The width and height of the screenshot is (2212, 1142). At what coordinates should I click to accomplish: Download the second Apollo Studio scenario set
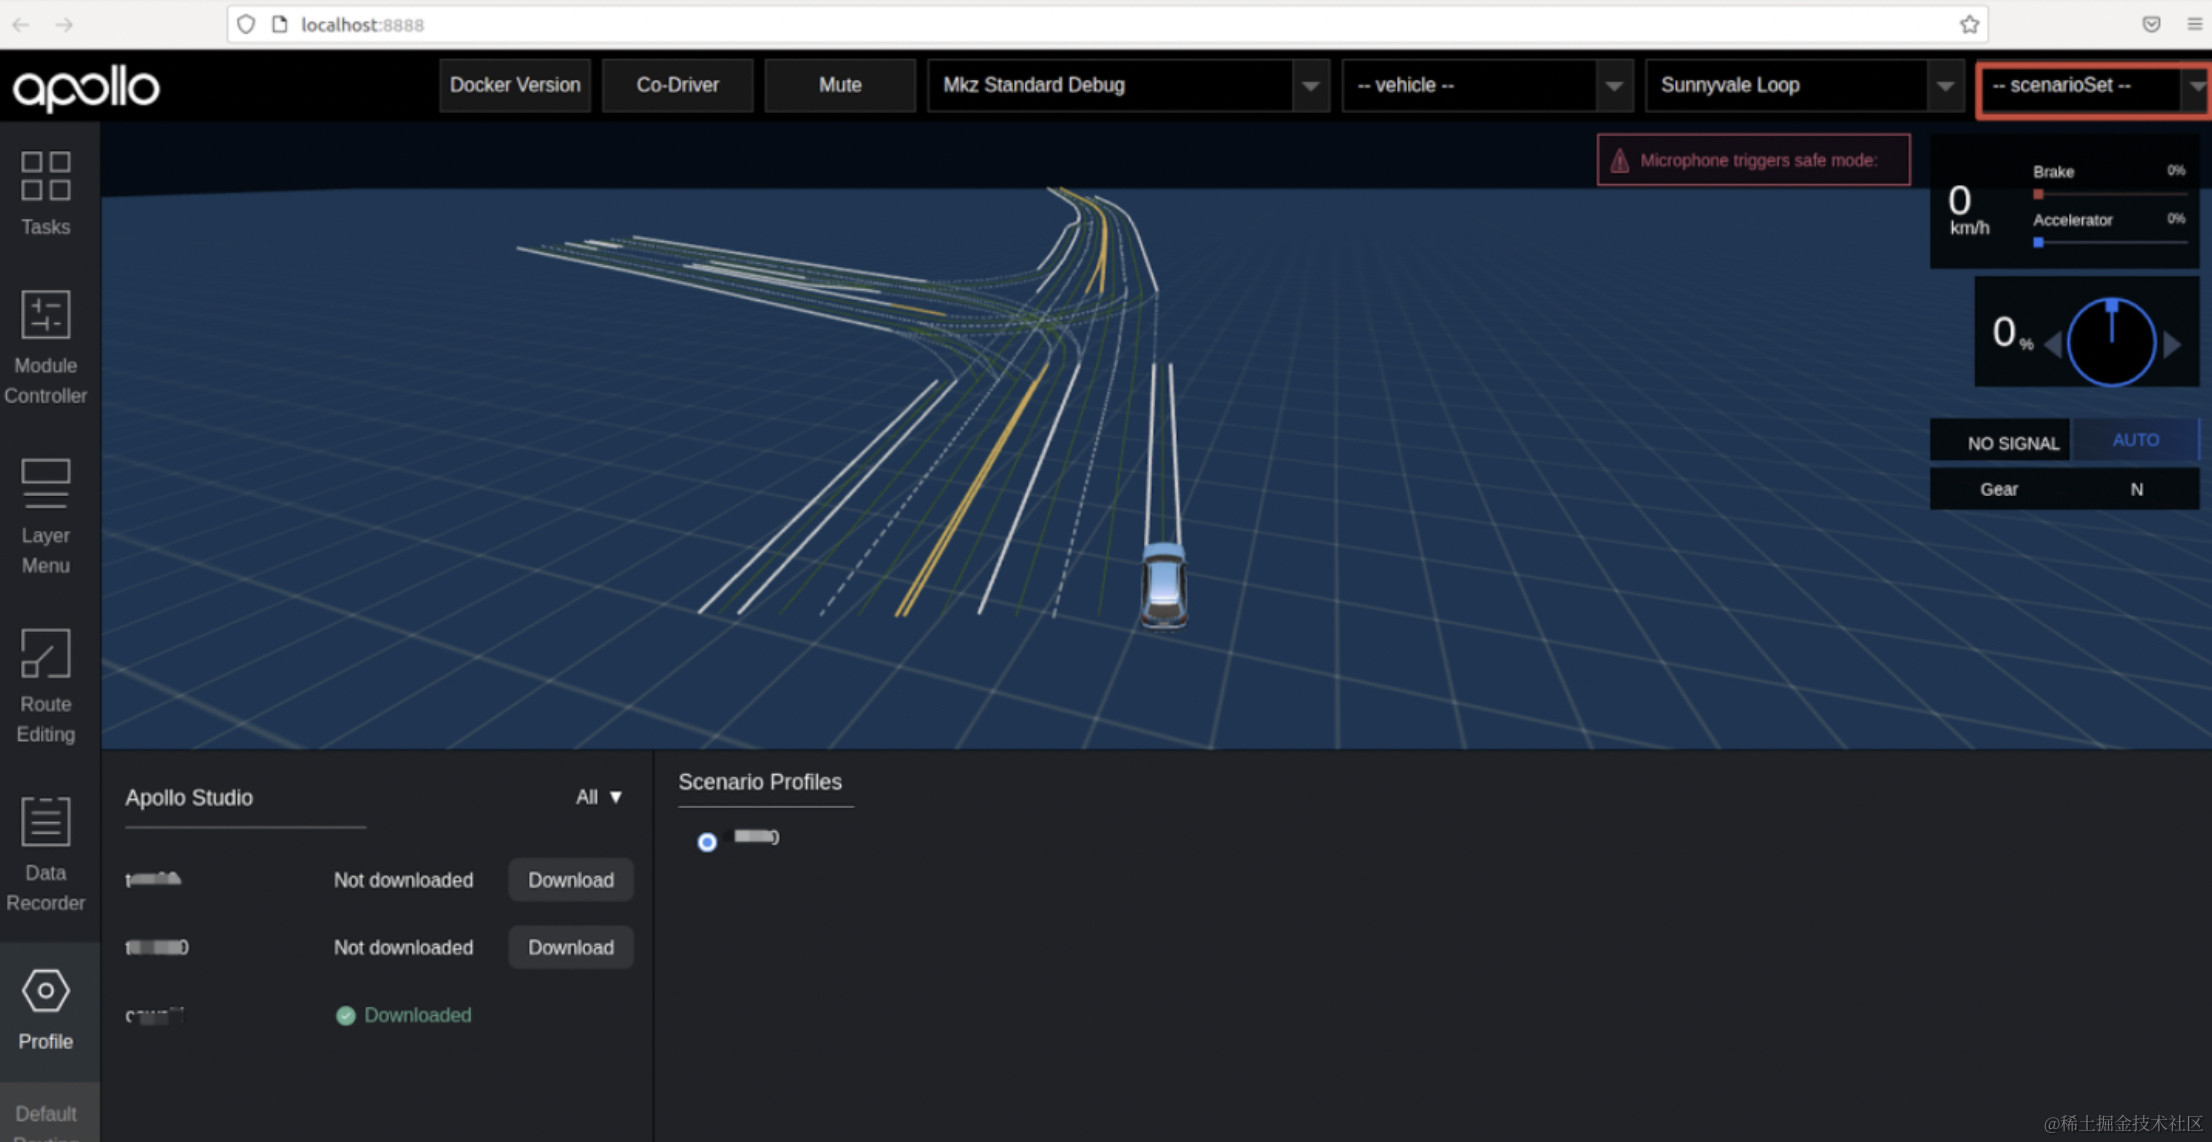click(571, 947)
